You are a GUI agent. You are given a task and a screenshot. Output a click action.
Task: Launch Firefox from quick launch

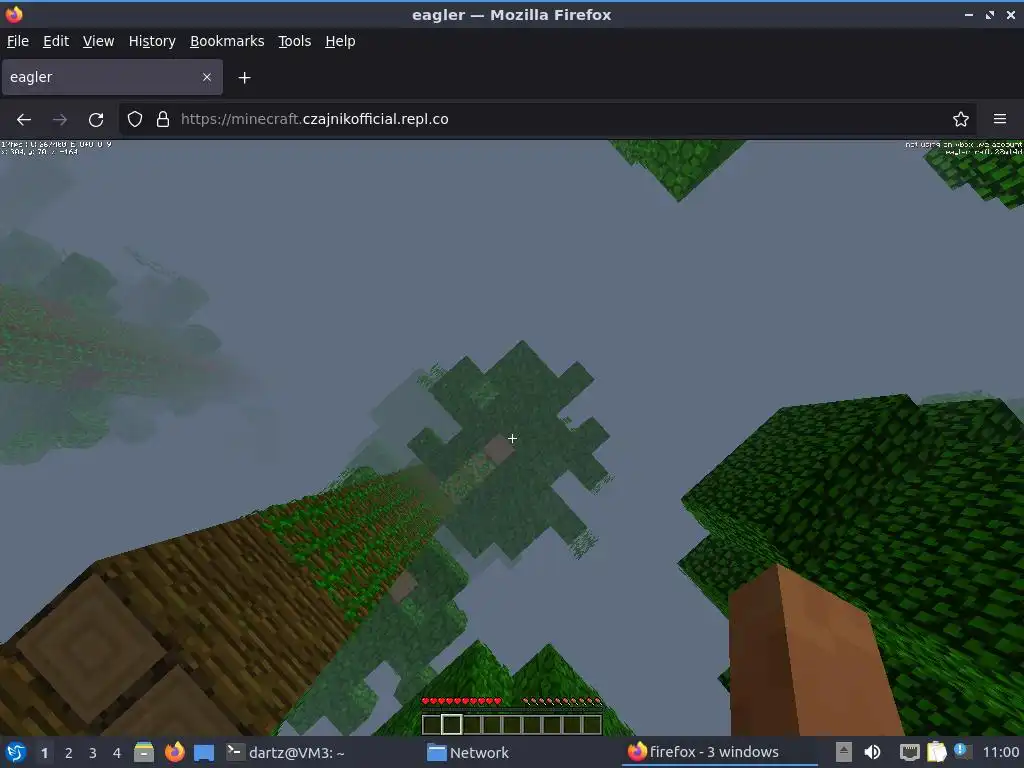click(174, 752)
